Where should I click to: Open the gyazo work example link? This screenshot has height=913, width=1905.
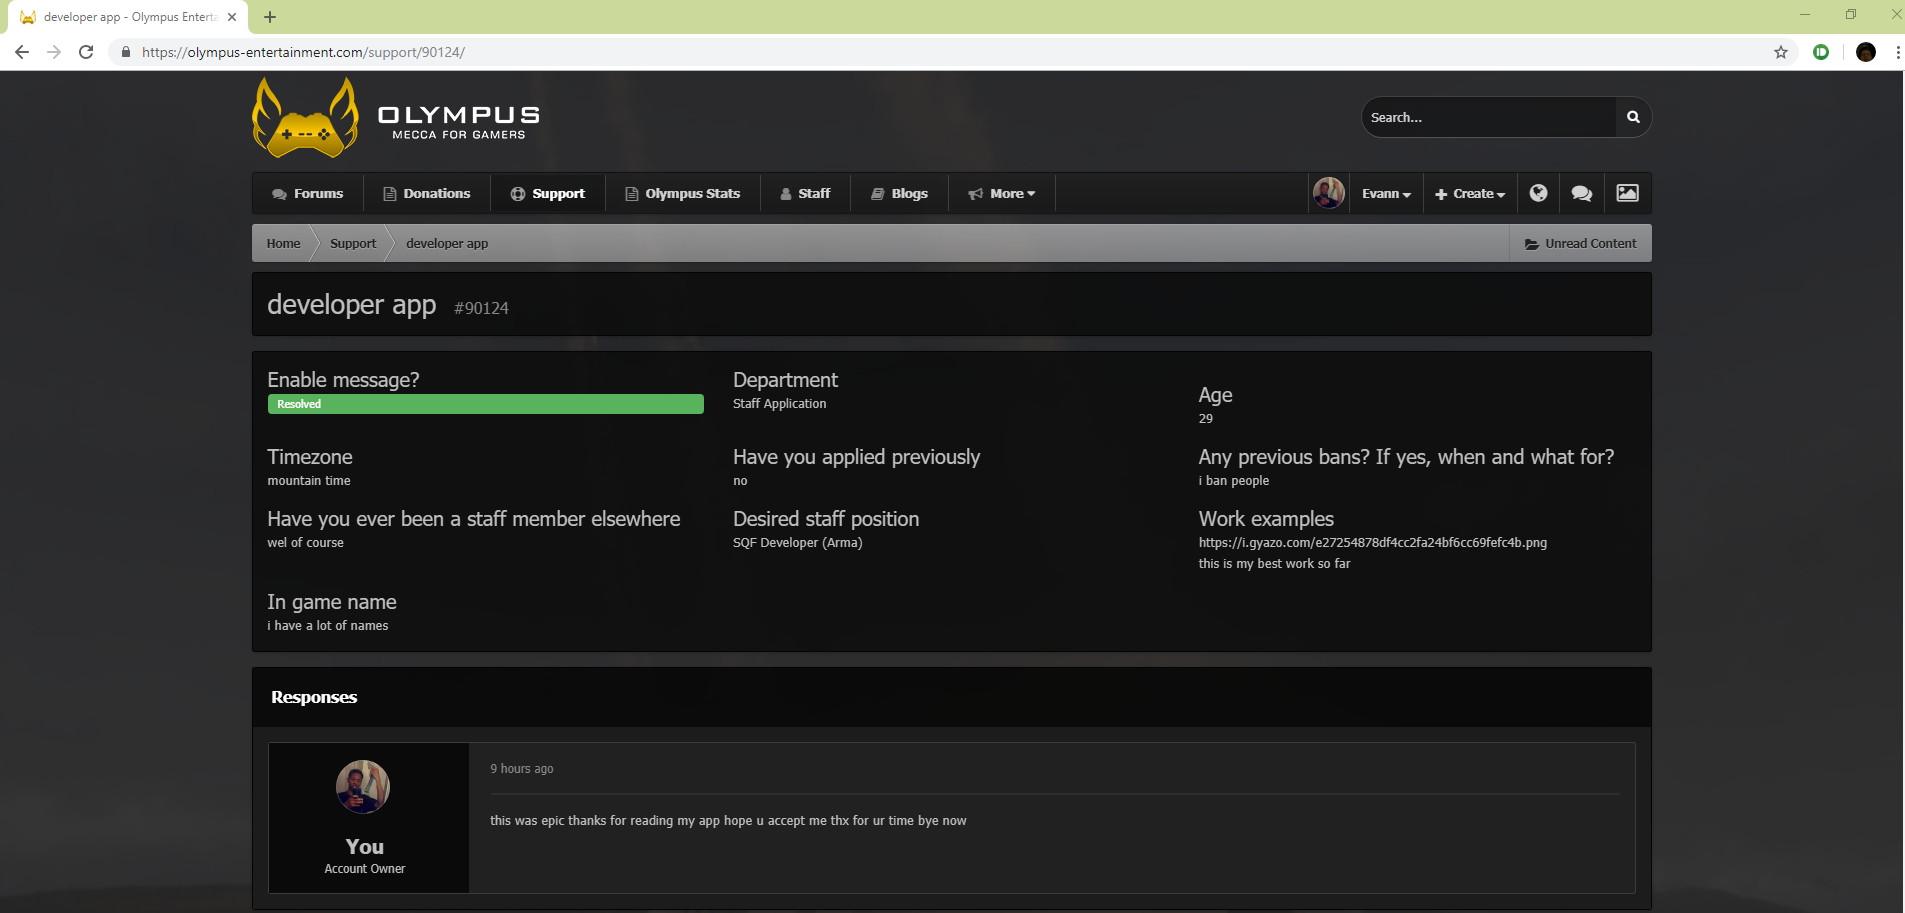[x=1373, y=542]
